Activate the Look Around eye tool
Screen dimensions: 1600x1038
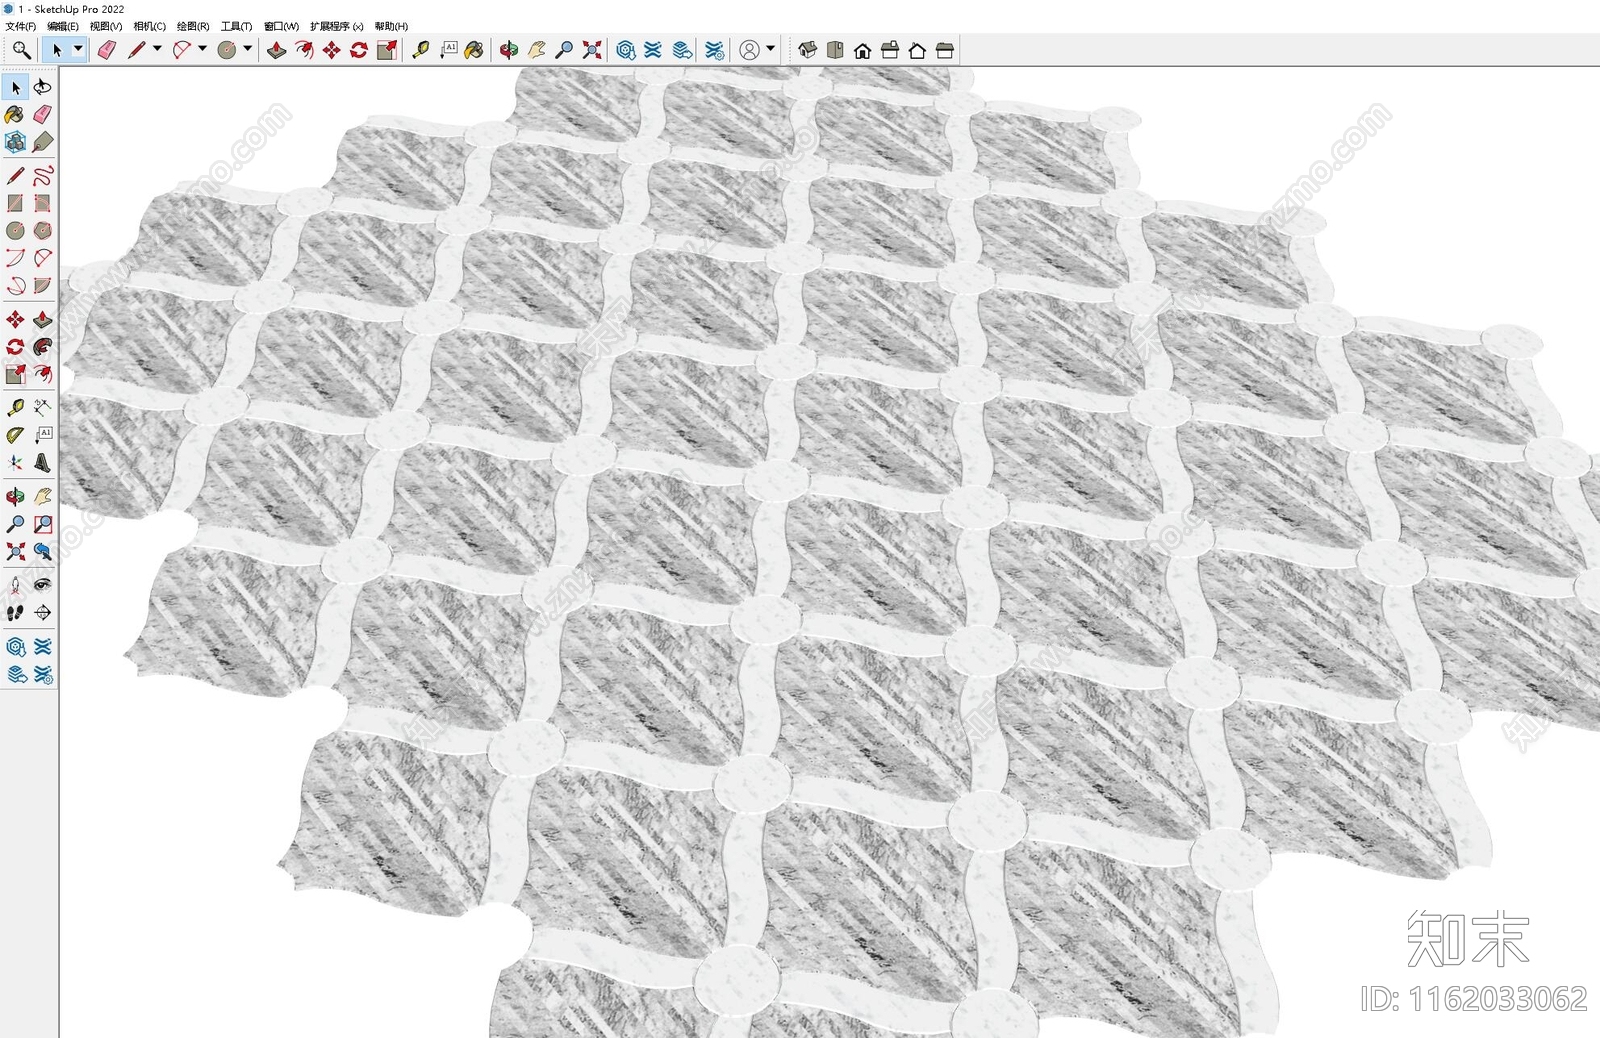pyautogui.click(x=42, y=585)
